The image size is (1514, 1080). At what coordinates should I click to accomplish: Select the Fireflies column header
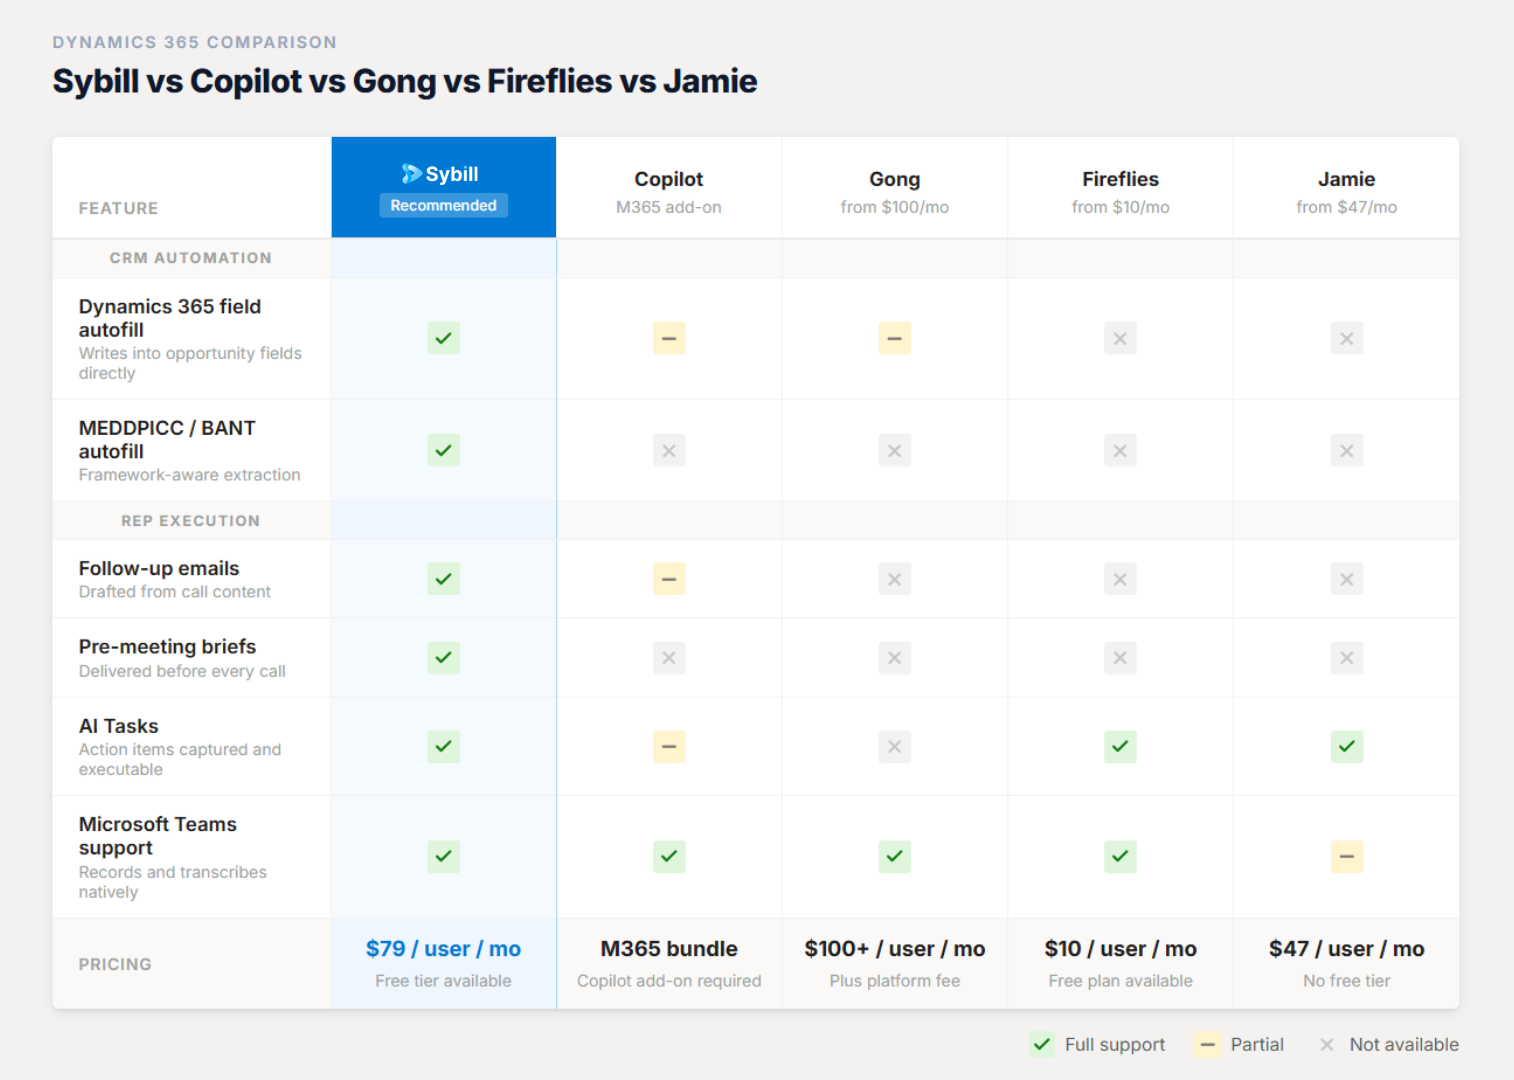1120,188
